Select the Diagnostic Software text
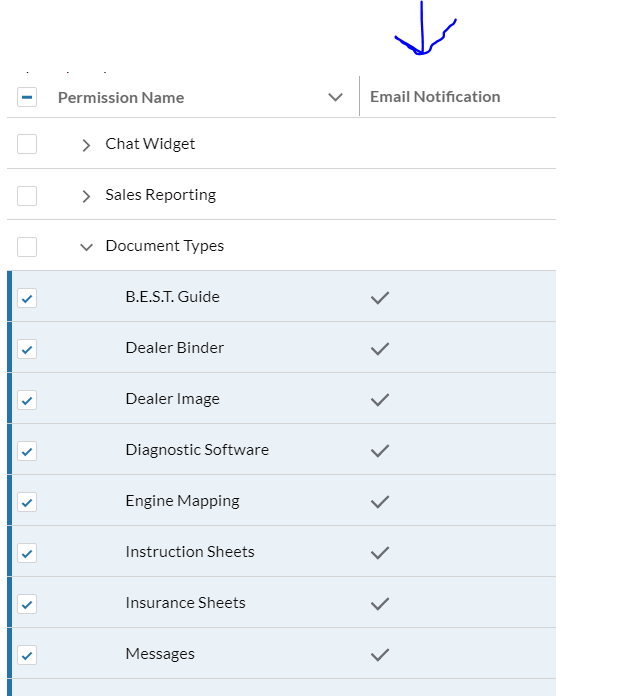Screen dimensions: 619x696 [197, 450]
